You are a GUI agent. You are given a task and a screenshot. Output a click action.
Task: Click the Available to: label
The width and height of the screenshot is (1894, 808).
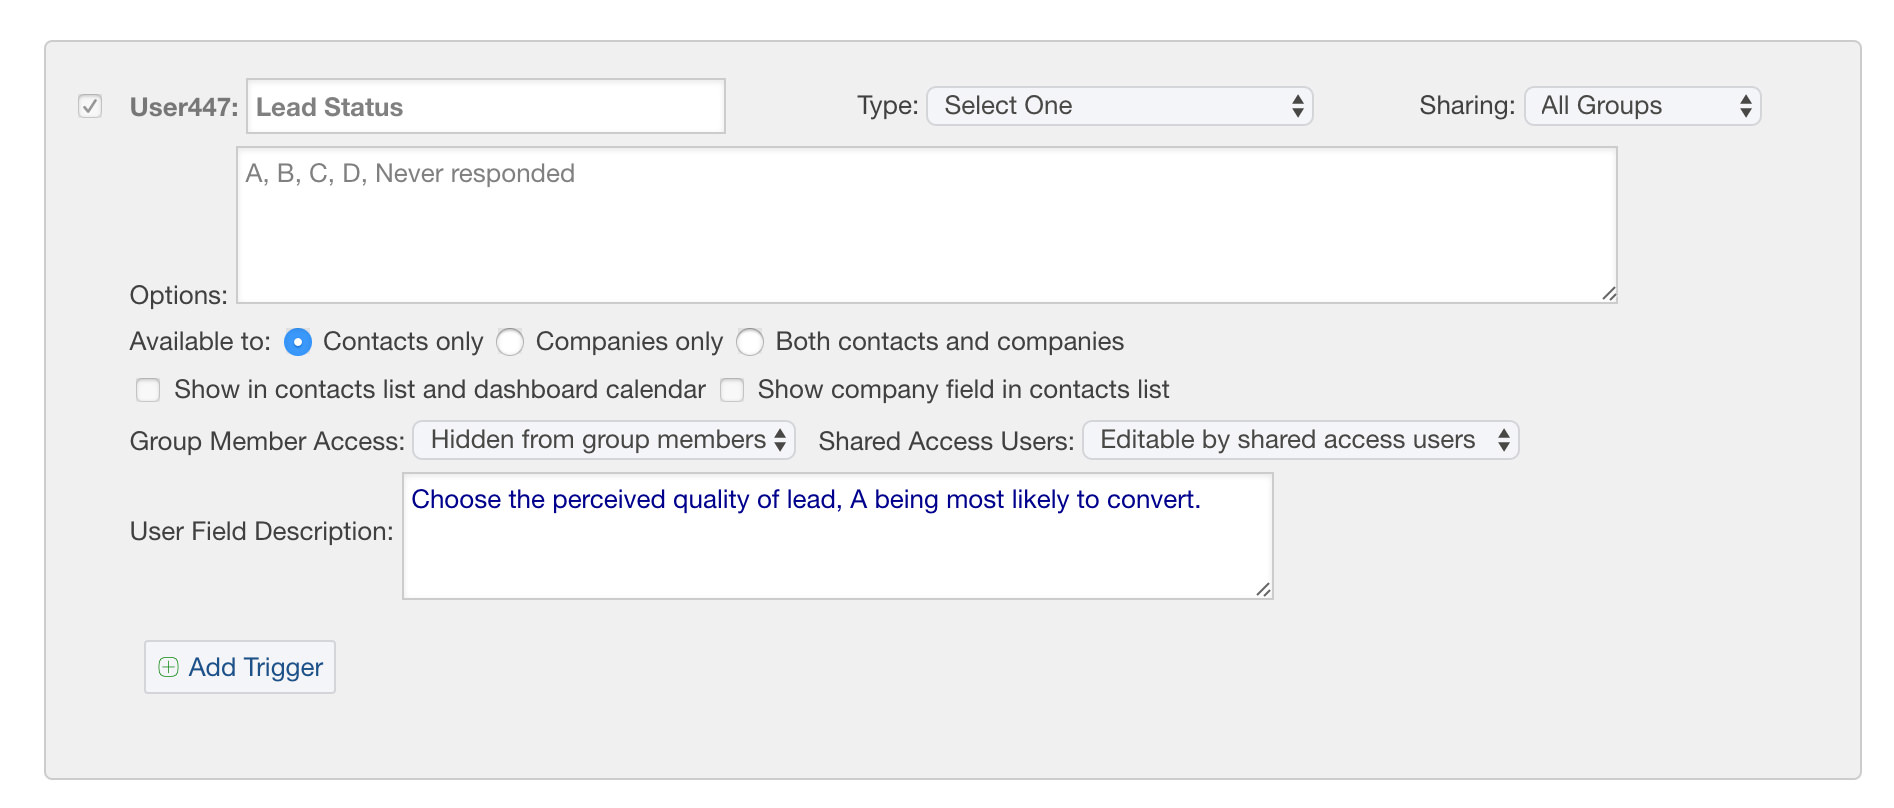point(200,342)
